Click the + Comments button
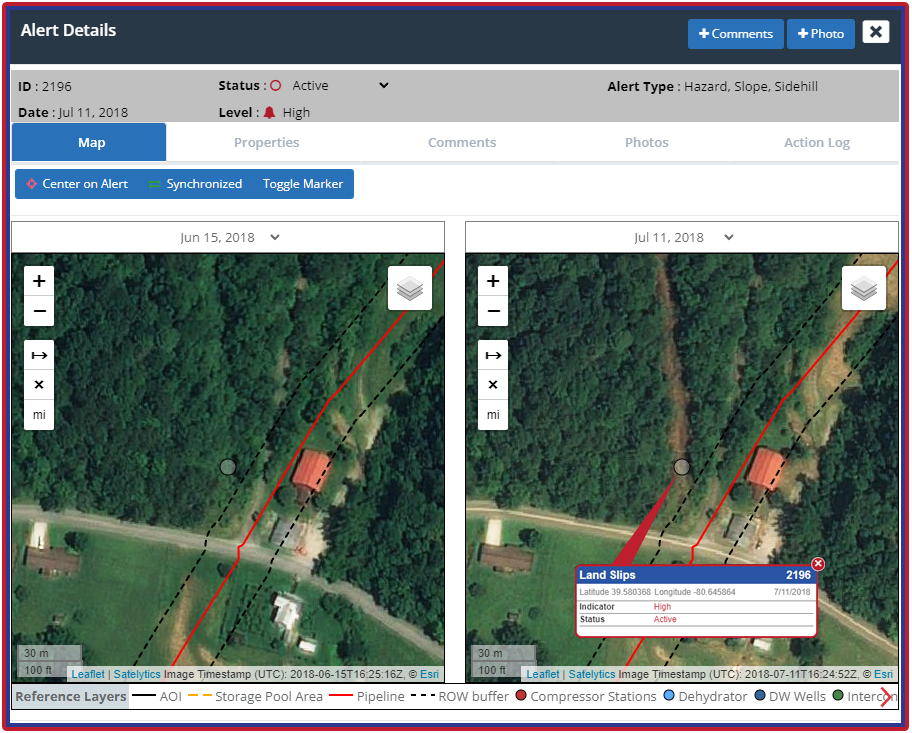The width and height of the screenshot is (912, 733). point(735,34)
